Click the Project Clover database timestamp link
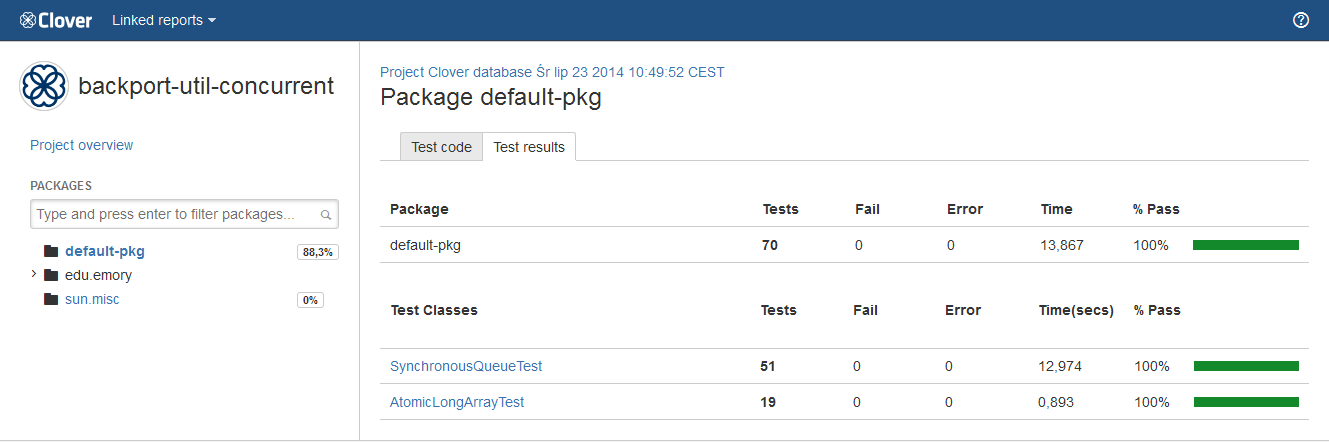Screen dimensions: 1329x442 point(552,72)
